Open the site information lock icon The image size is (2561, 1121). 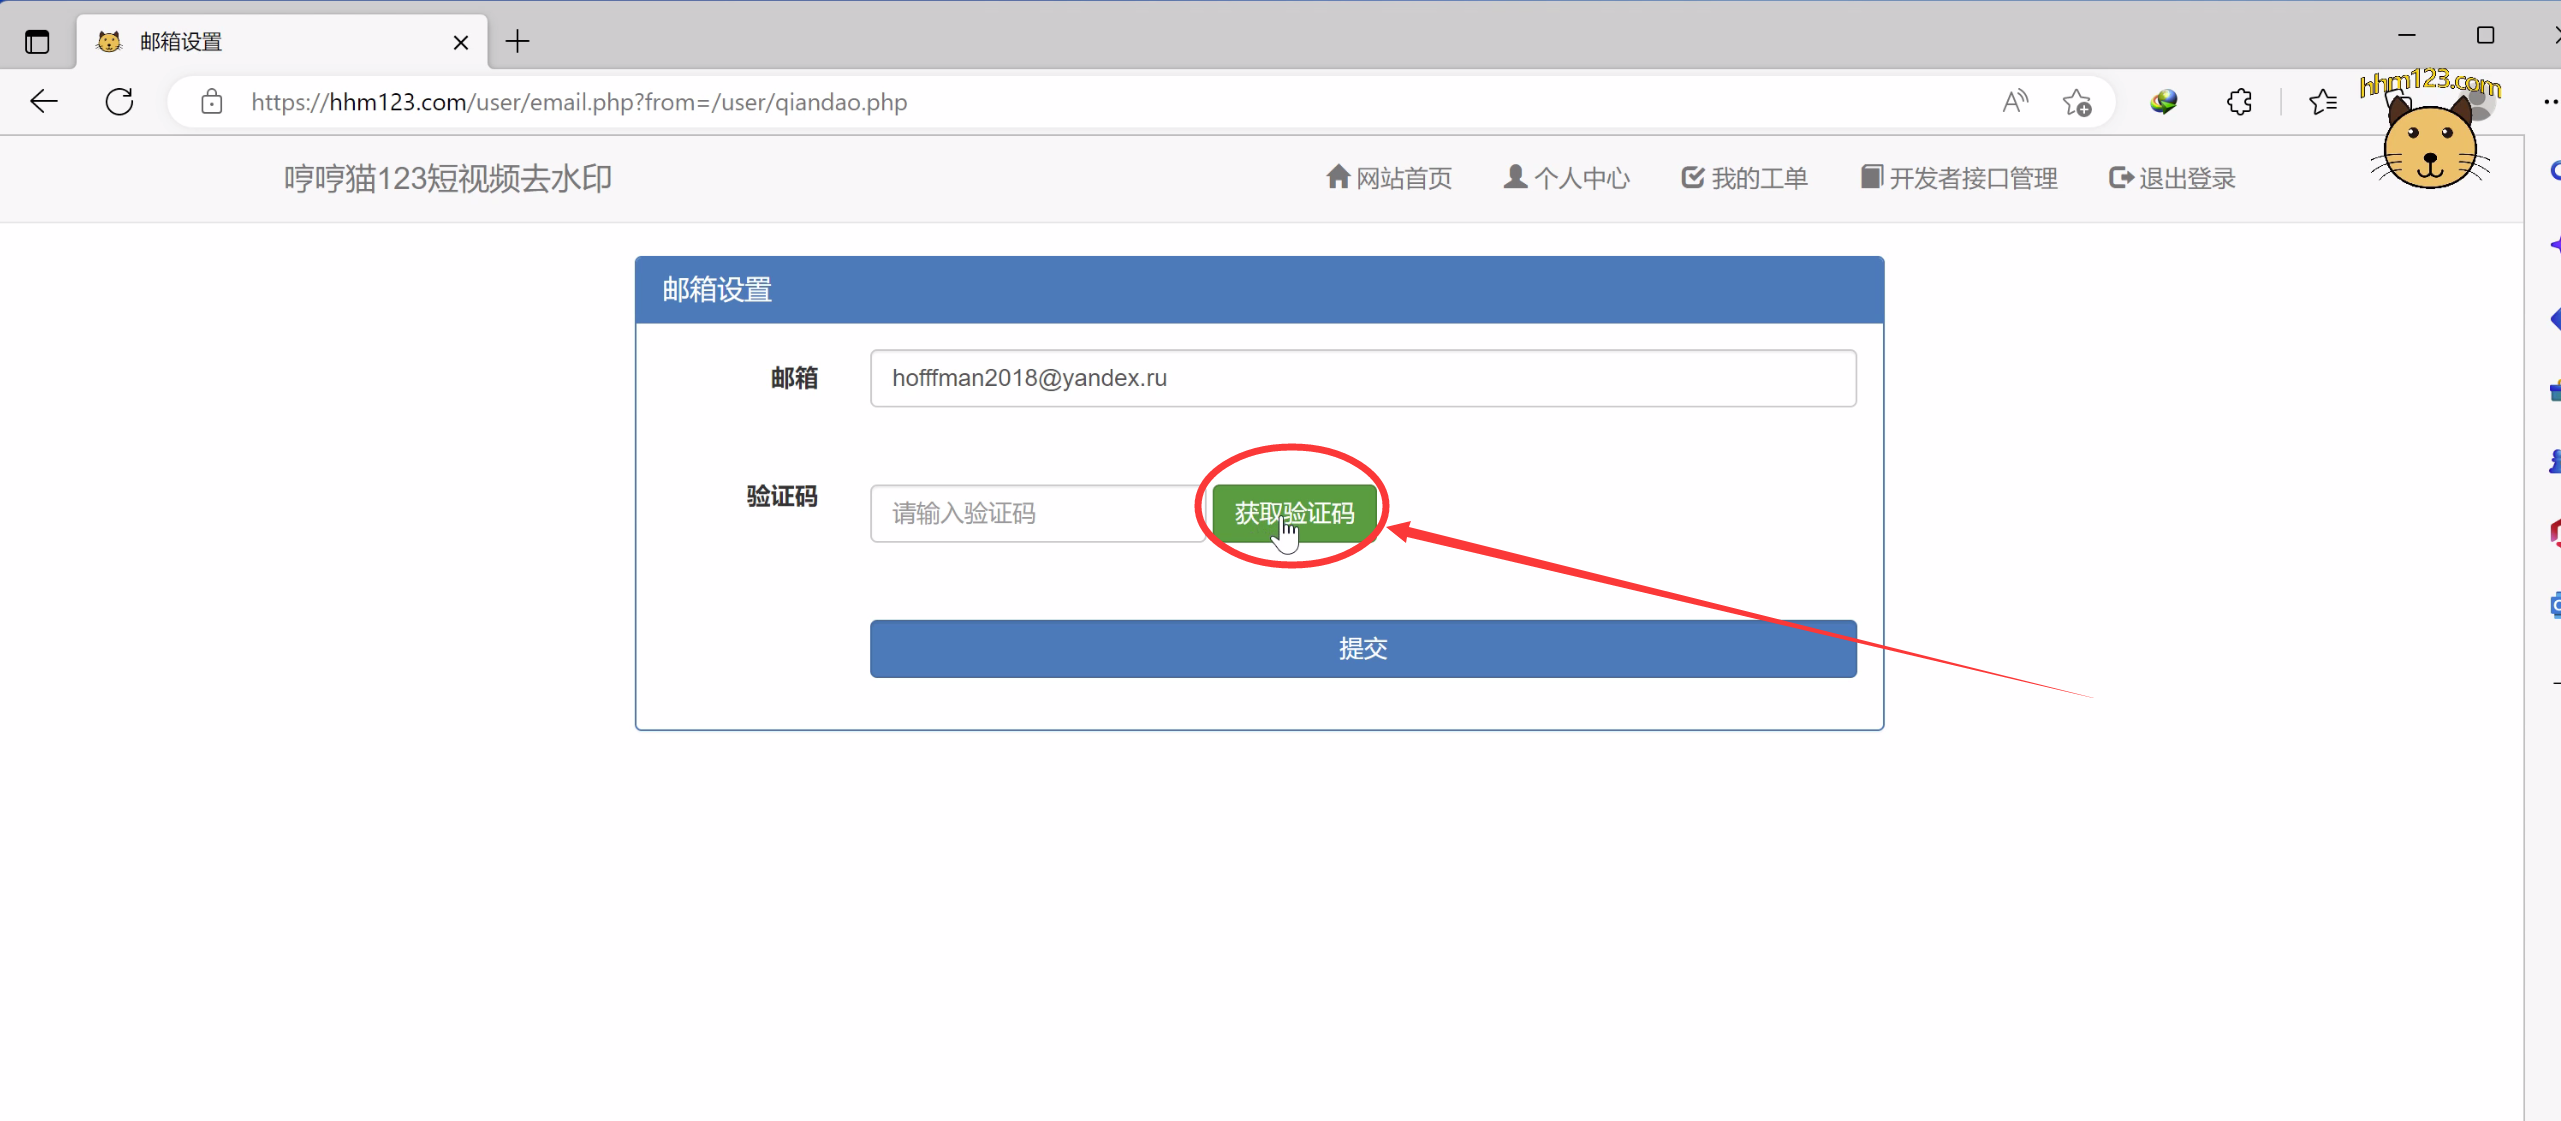pyautogui.click(x=211, y=102)
